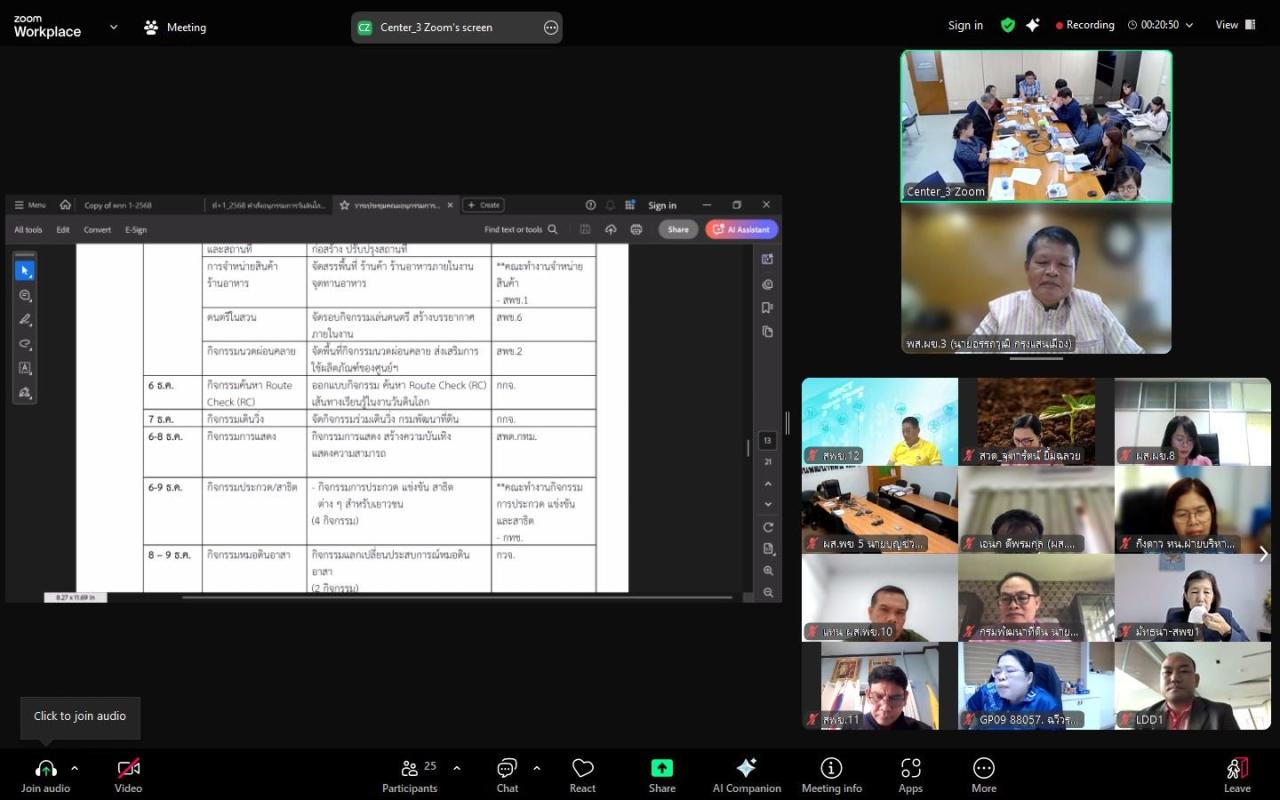1280x800 pixels.
Task: Open options for Center_3 Zoom's screen
Action: pos(551,27)
